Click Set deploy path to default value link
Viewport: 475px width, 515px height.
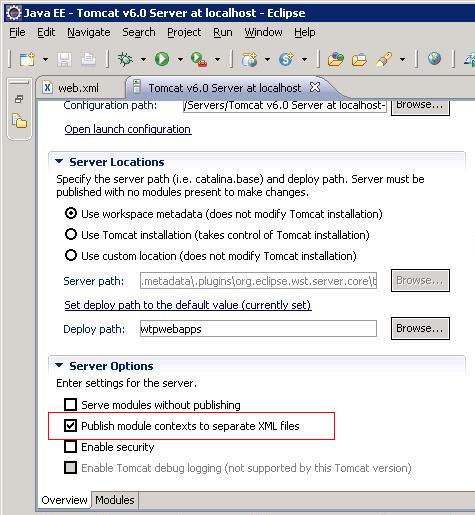[188, 305]
